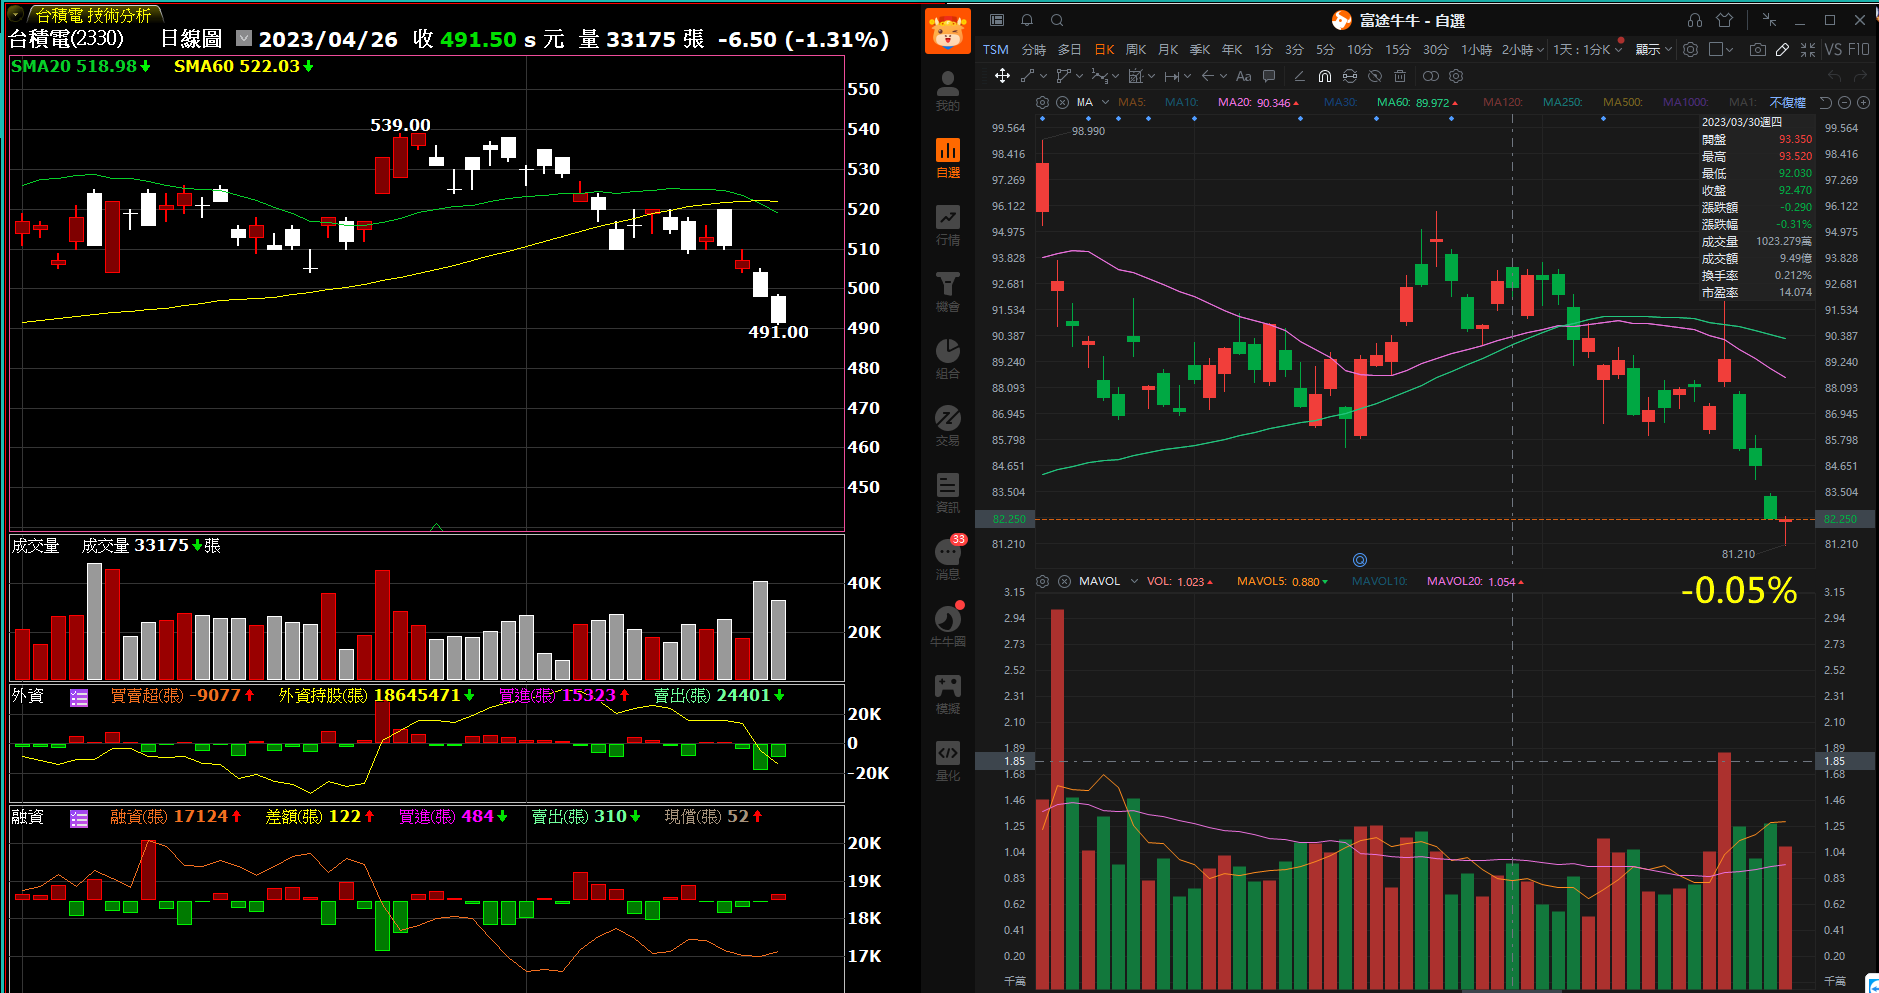Take a chart snapshot with camera icon
Viewport: 1879px width, 993px height.
[1757, 49]
